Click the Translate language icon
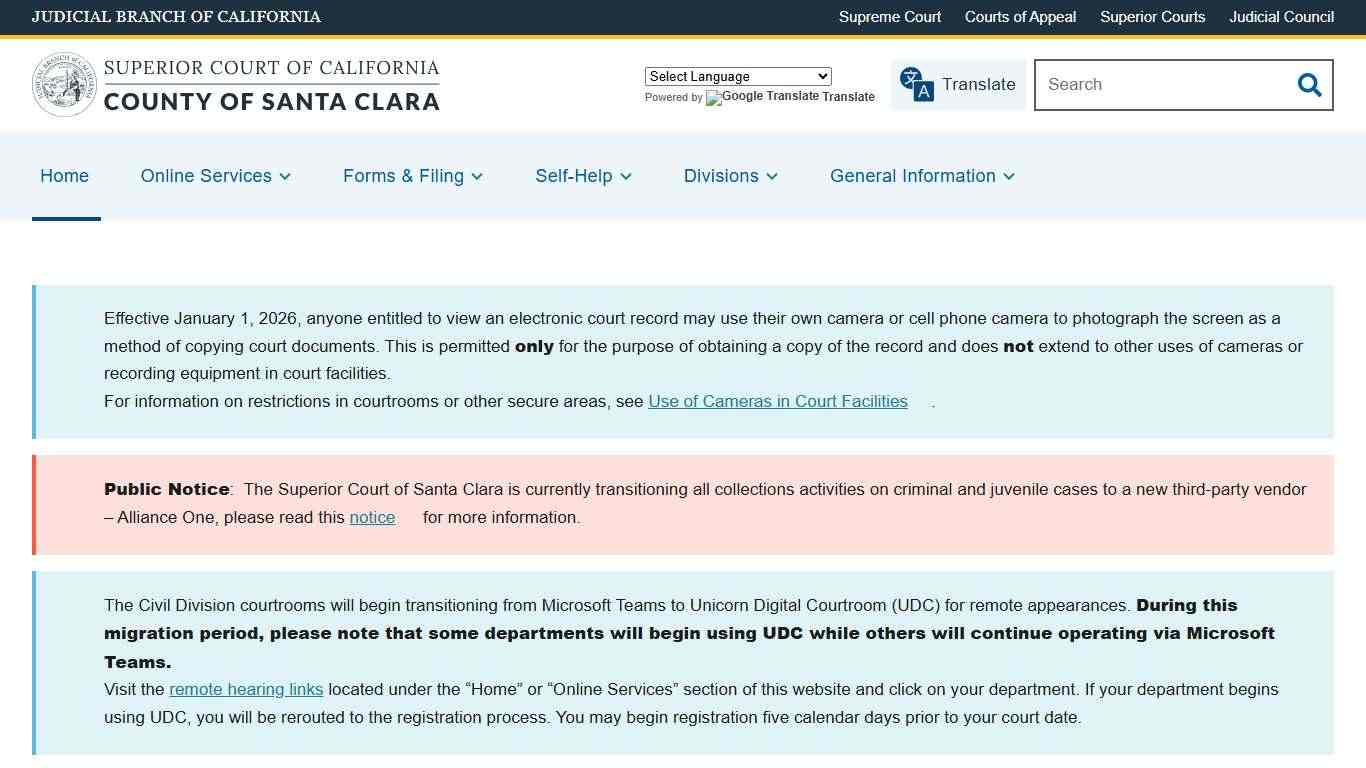1366x768 pixels. [913, 84]
